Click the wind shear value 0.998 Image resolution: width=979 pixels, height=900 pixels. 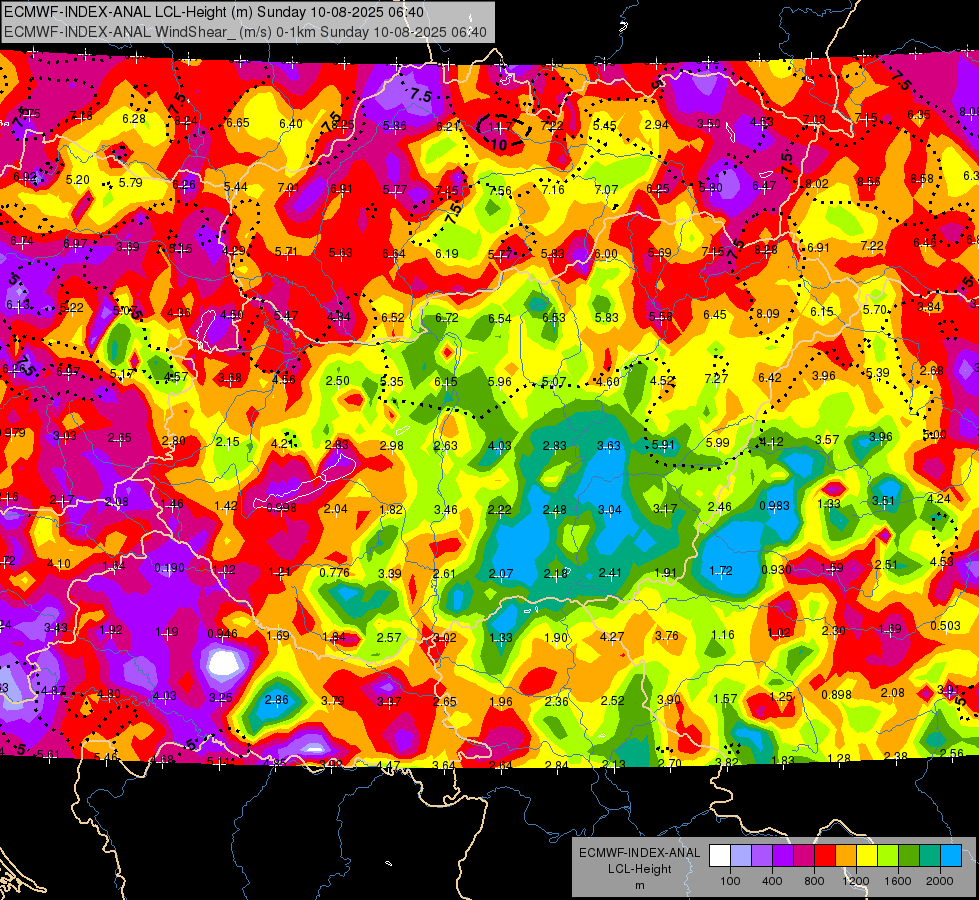[282, 508]
